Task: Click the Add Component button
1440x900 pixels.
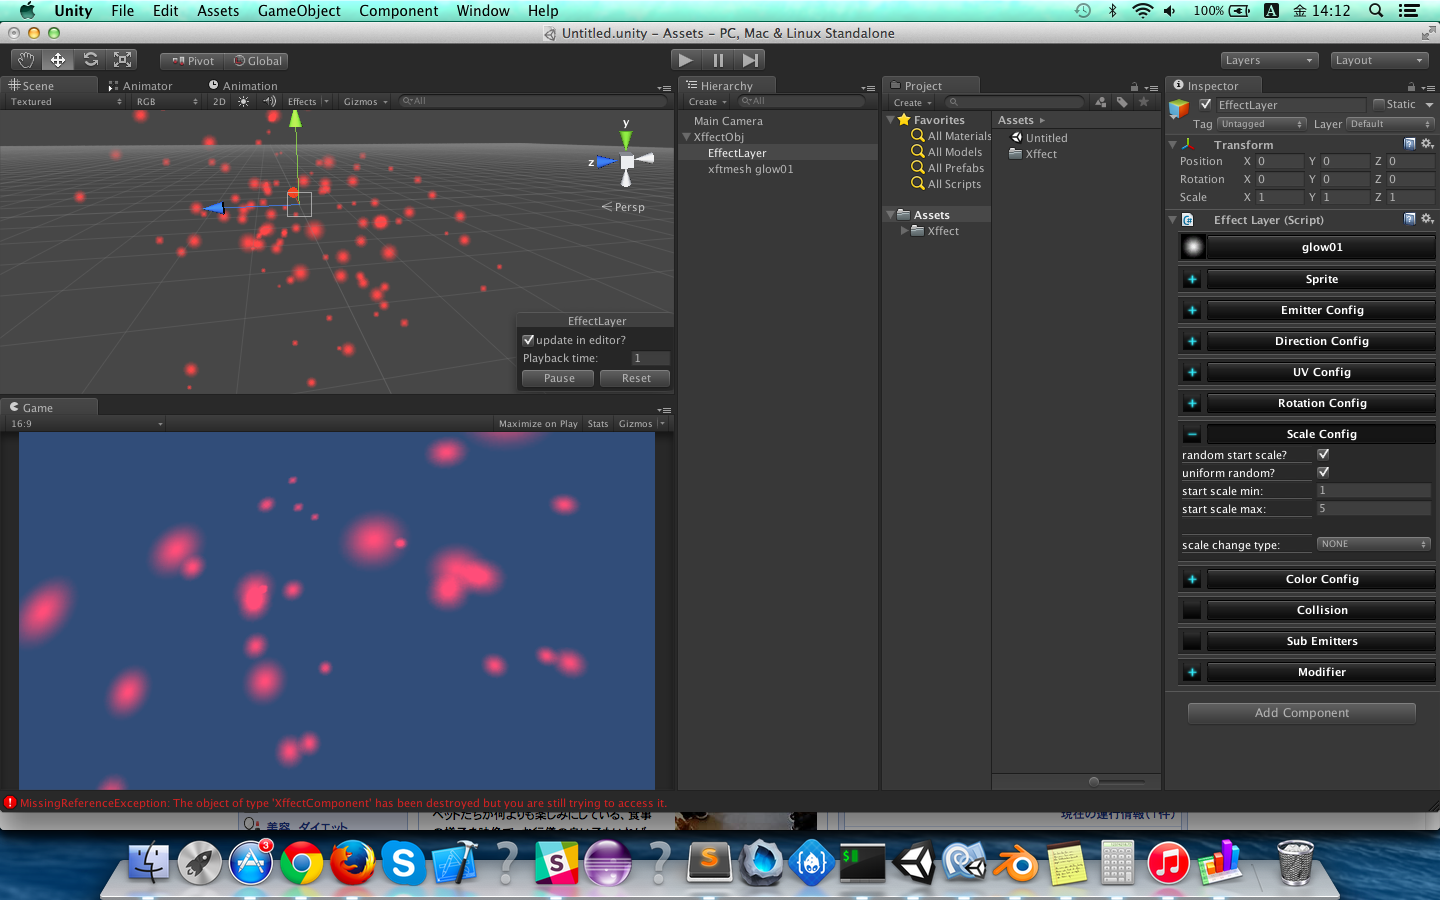Action: [1301, 713]
